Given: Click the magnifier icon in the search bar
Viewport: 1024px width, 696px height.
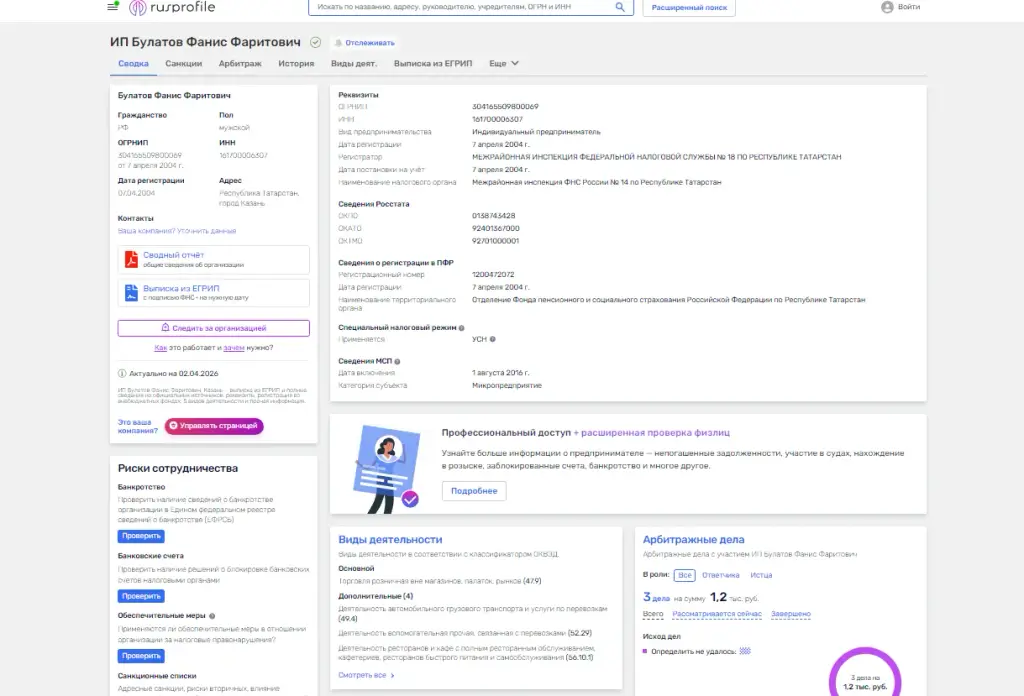Looking at the screenshot, I should coord(620,7).
